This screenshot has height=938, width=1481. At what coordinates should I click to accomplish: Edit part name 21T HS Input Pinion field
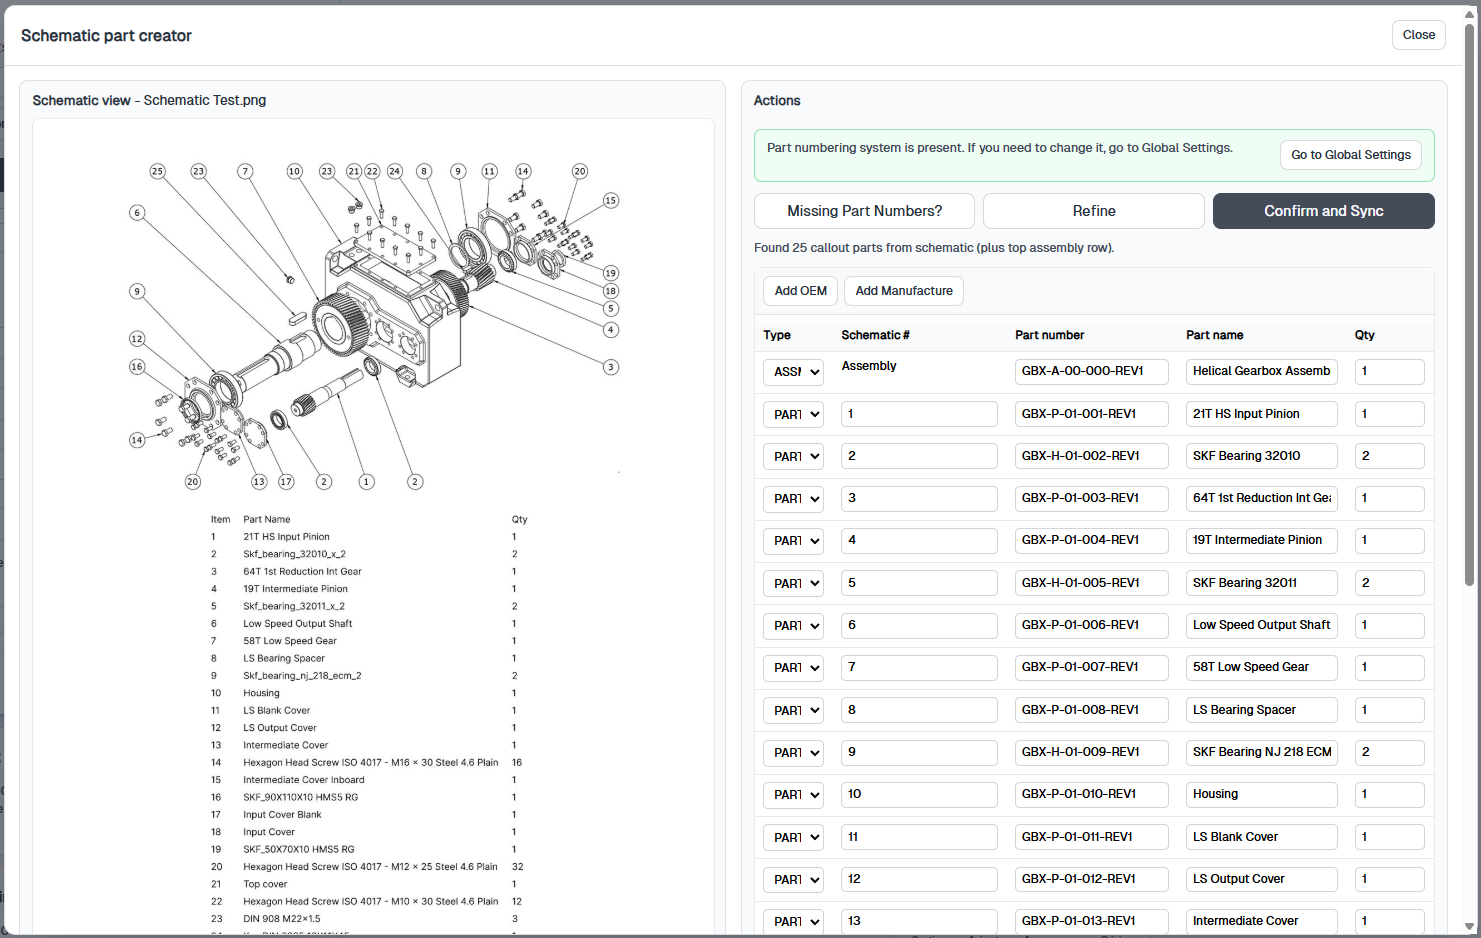tap(1261, 414)
